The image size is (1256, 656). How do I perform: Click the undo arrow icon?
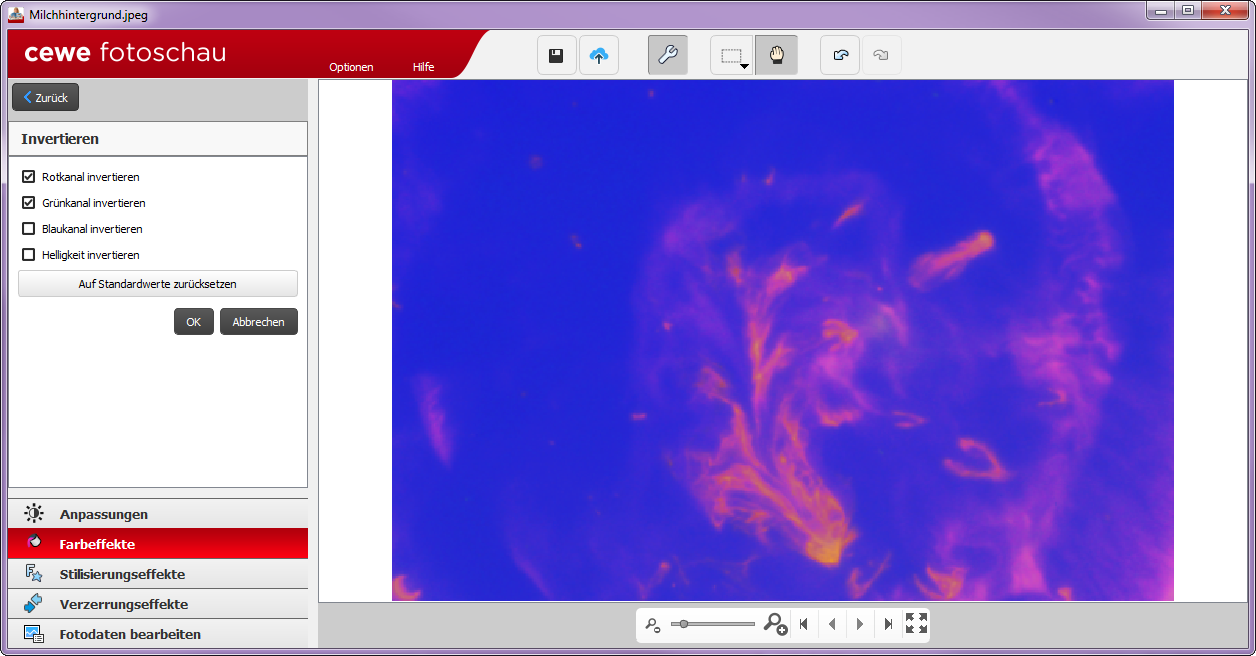pyautogui.click(x=840, y=56)
